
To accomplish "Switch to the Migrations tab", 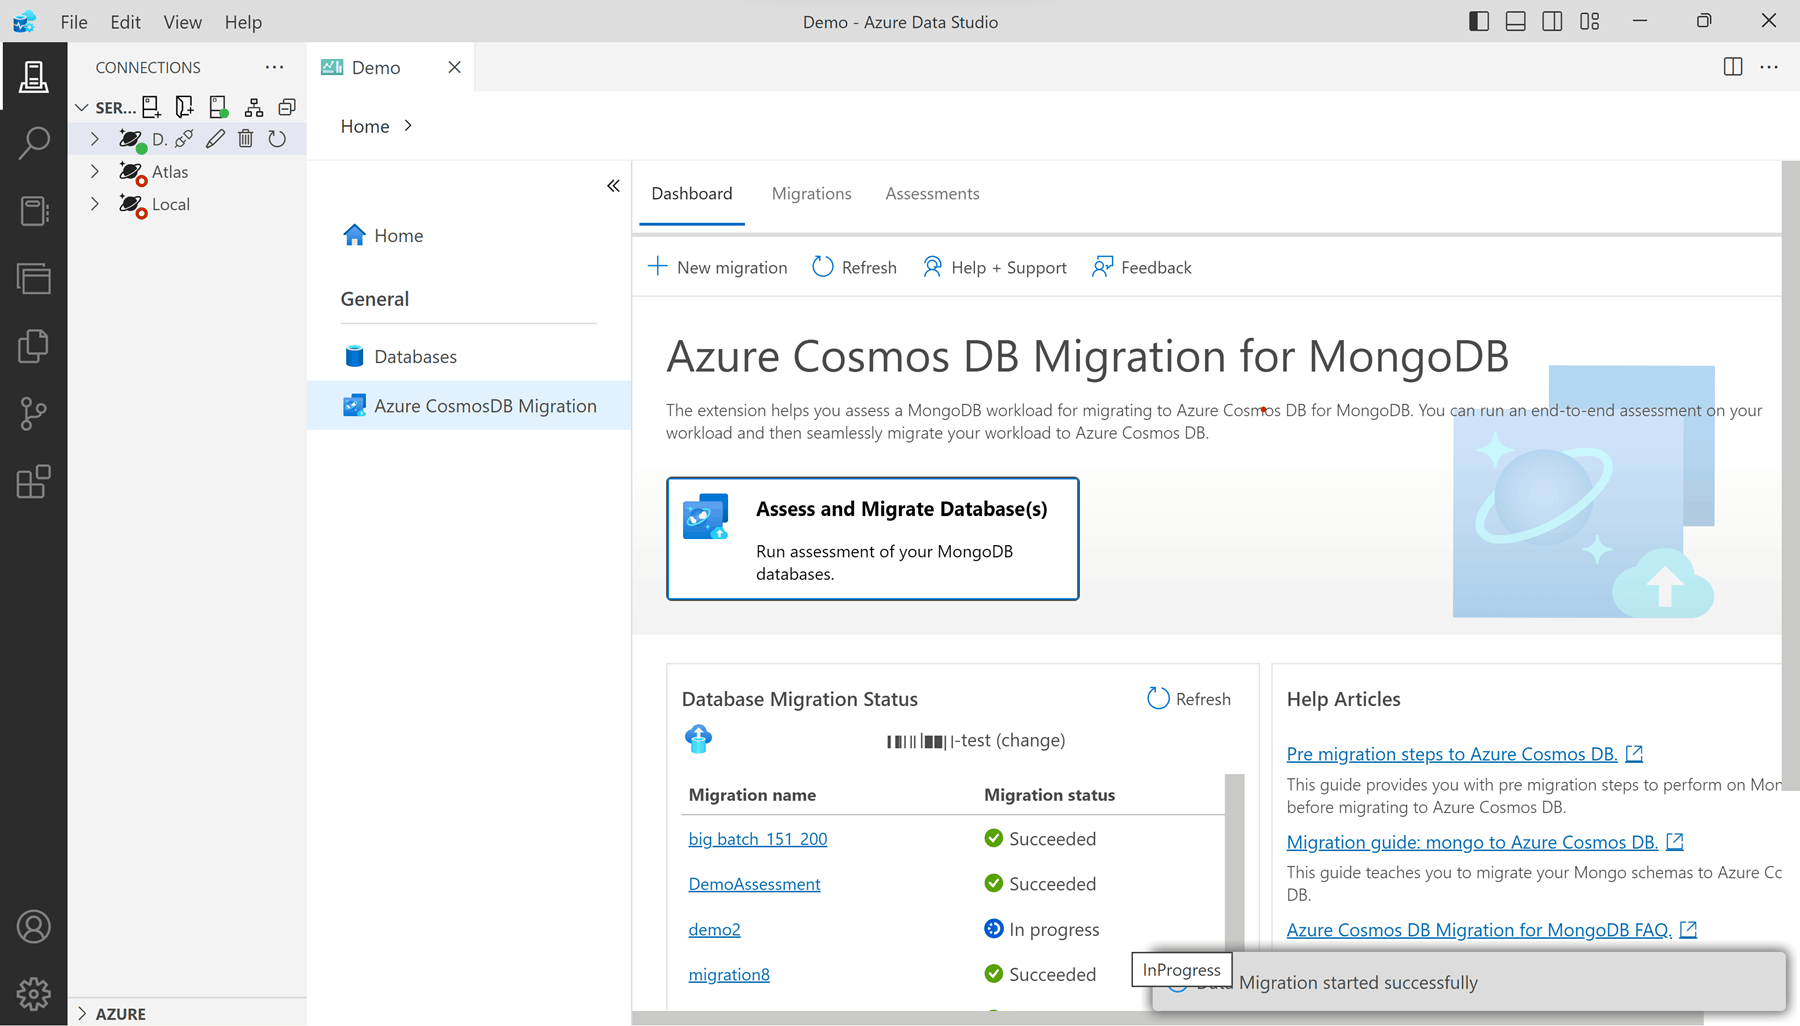I will point(811,193).
